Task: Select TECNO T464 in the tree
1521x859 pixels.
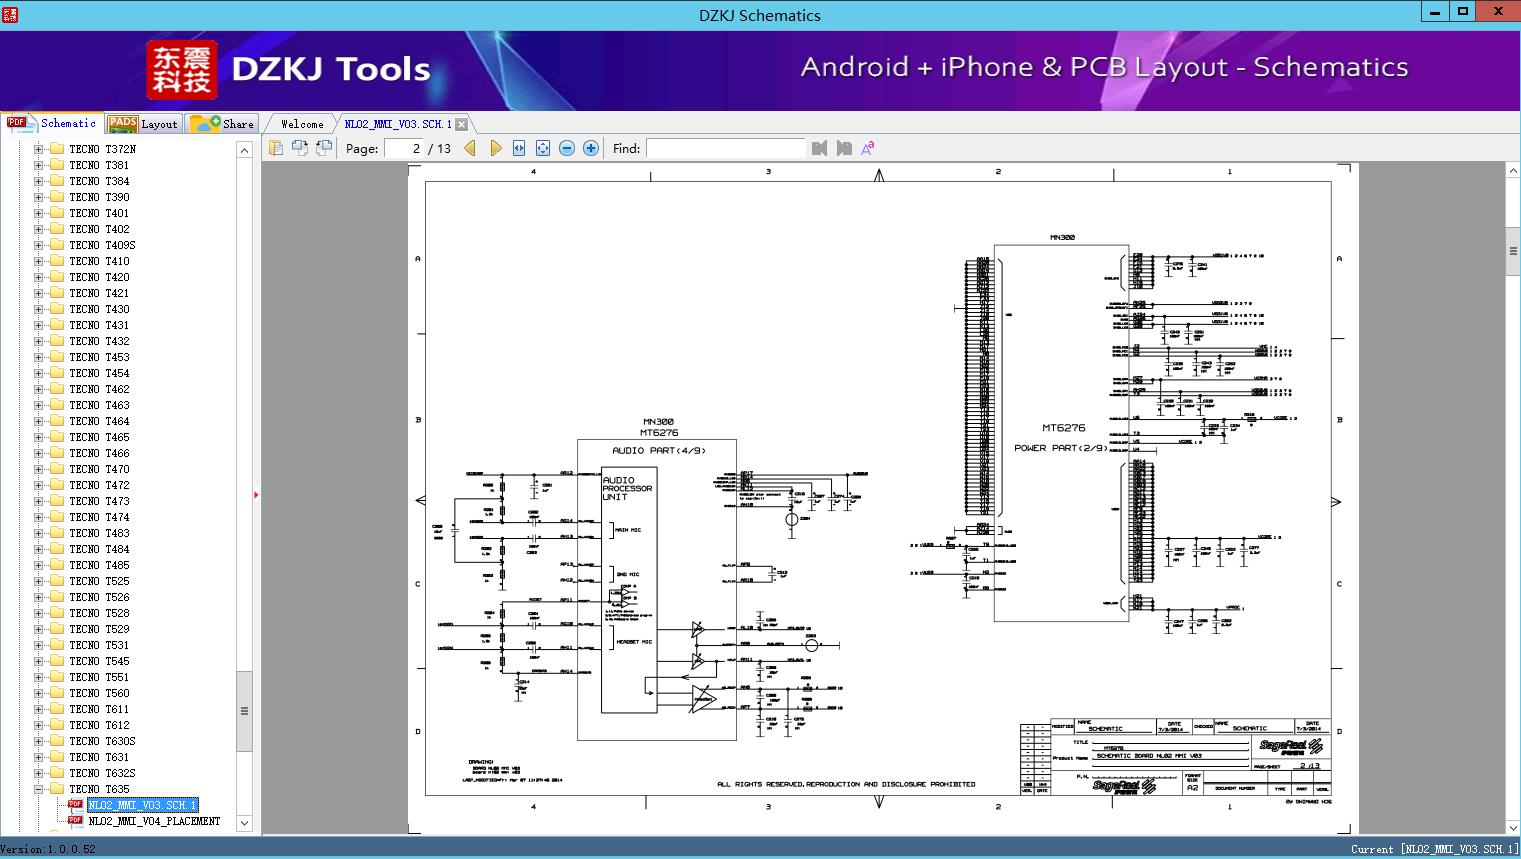Action: tap(99, 421)
